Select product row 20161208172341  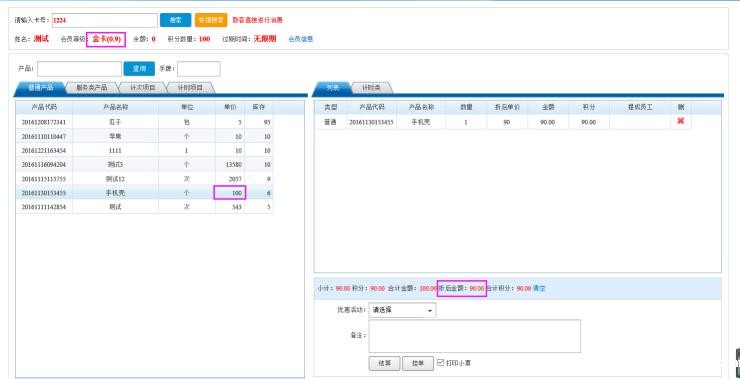point(144,122)
